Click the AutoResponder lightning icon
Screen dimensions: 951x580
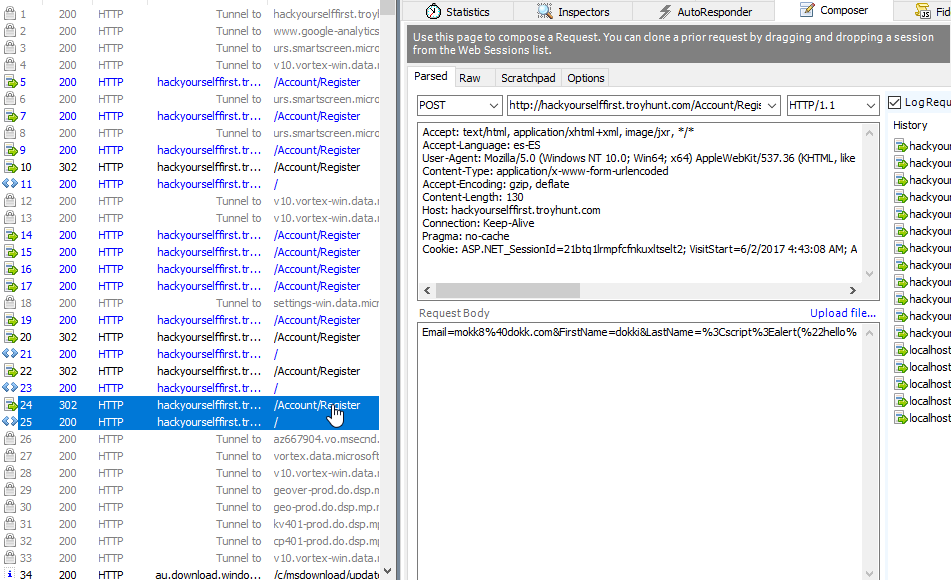coord(665,12)
